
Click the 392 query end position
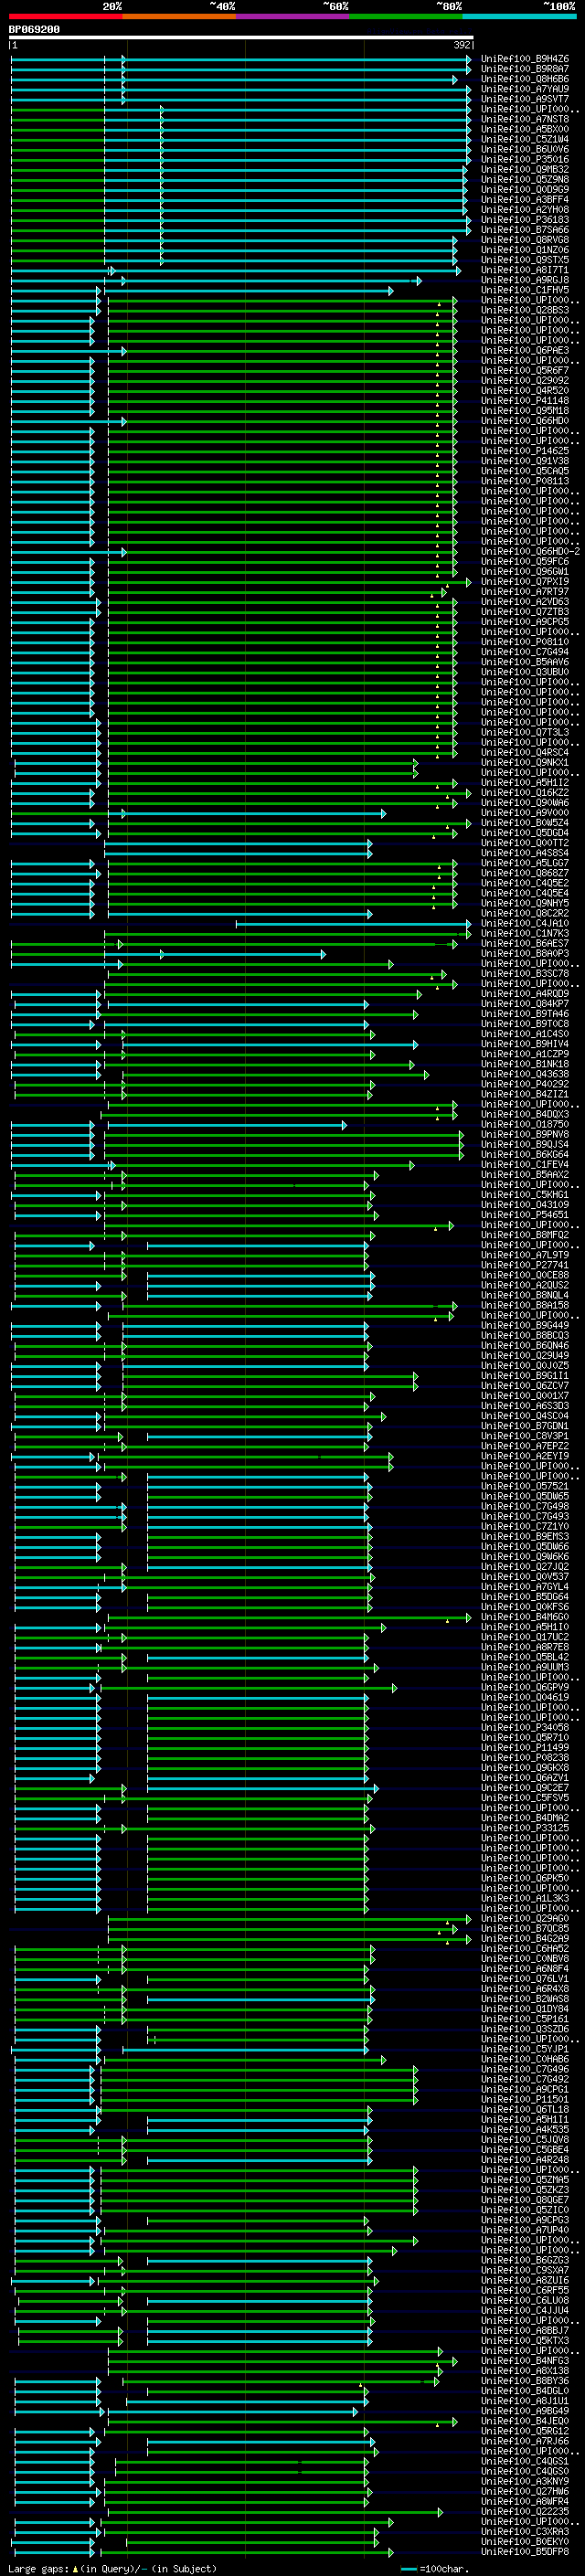pos(462,45)
